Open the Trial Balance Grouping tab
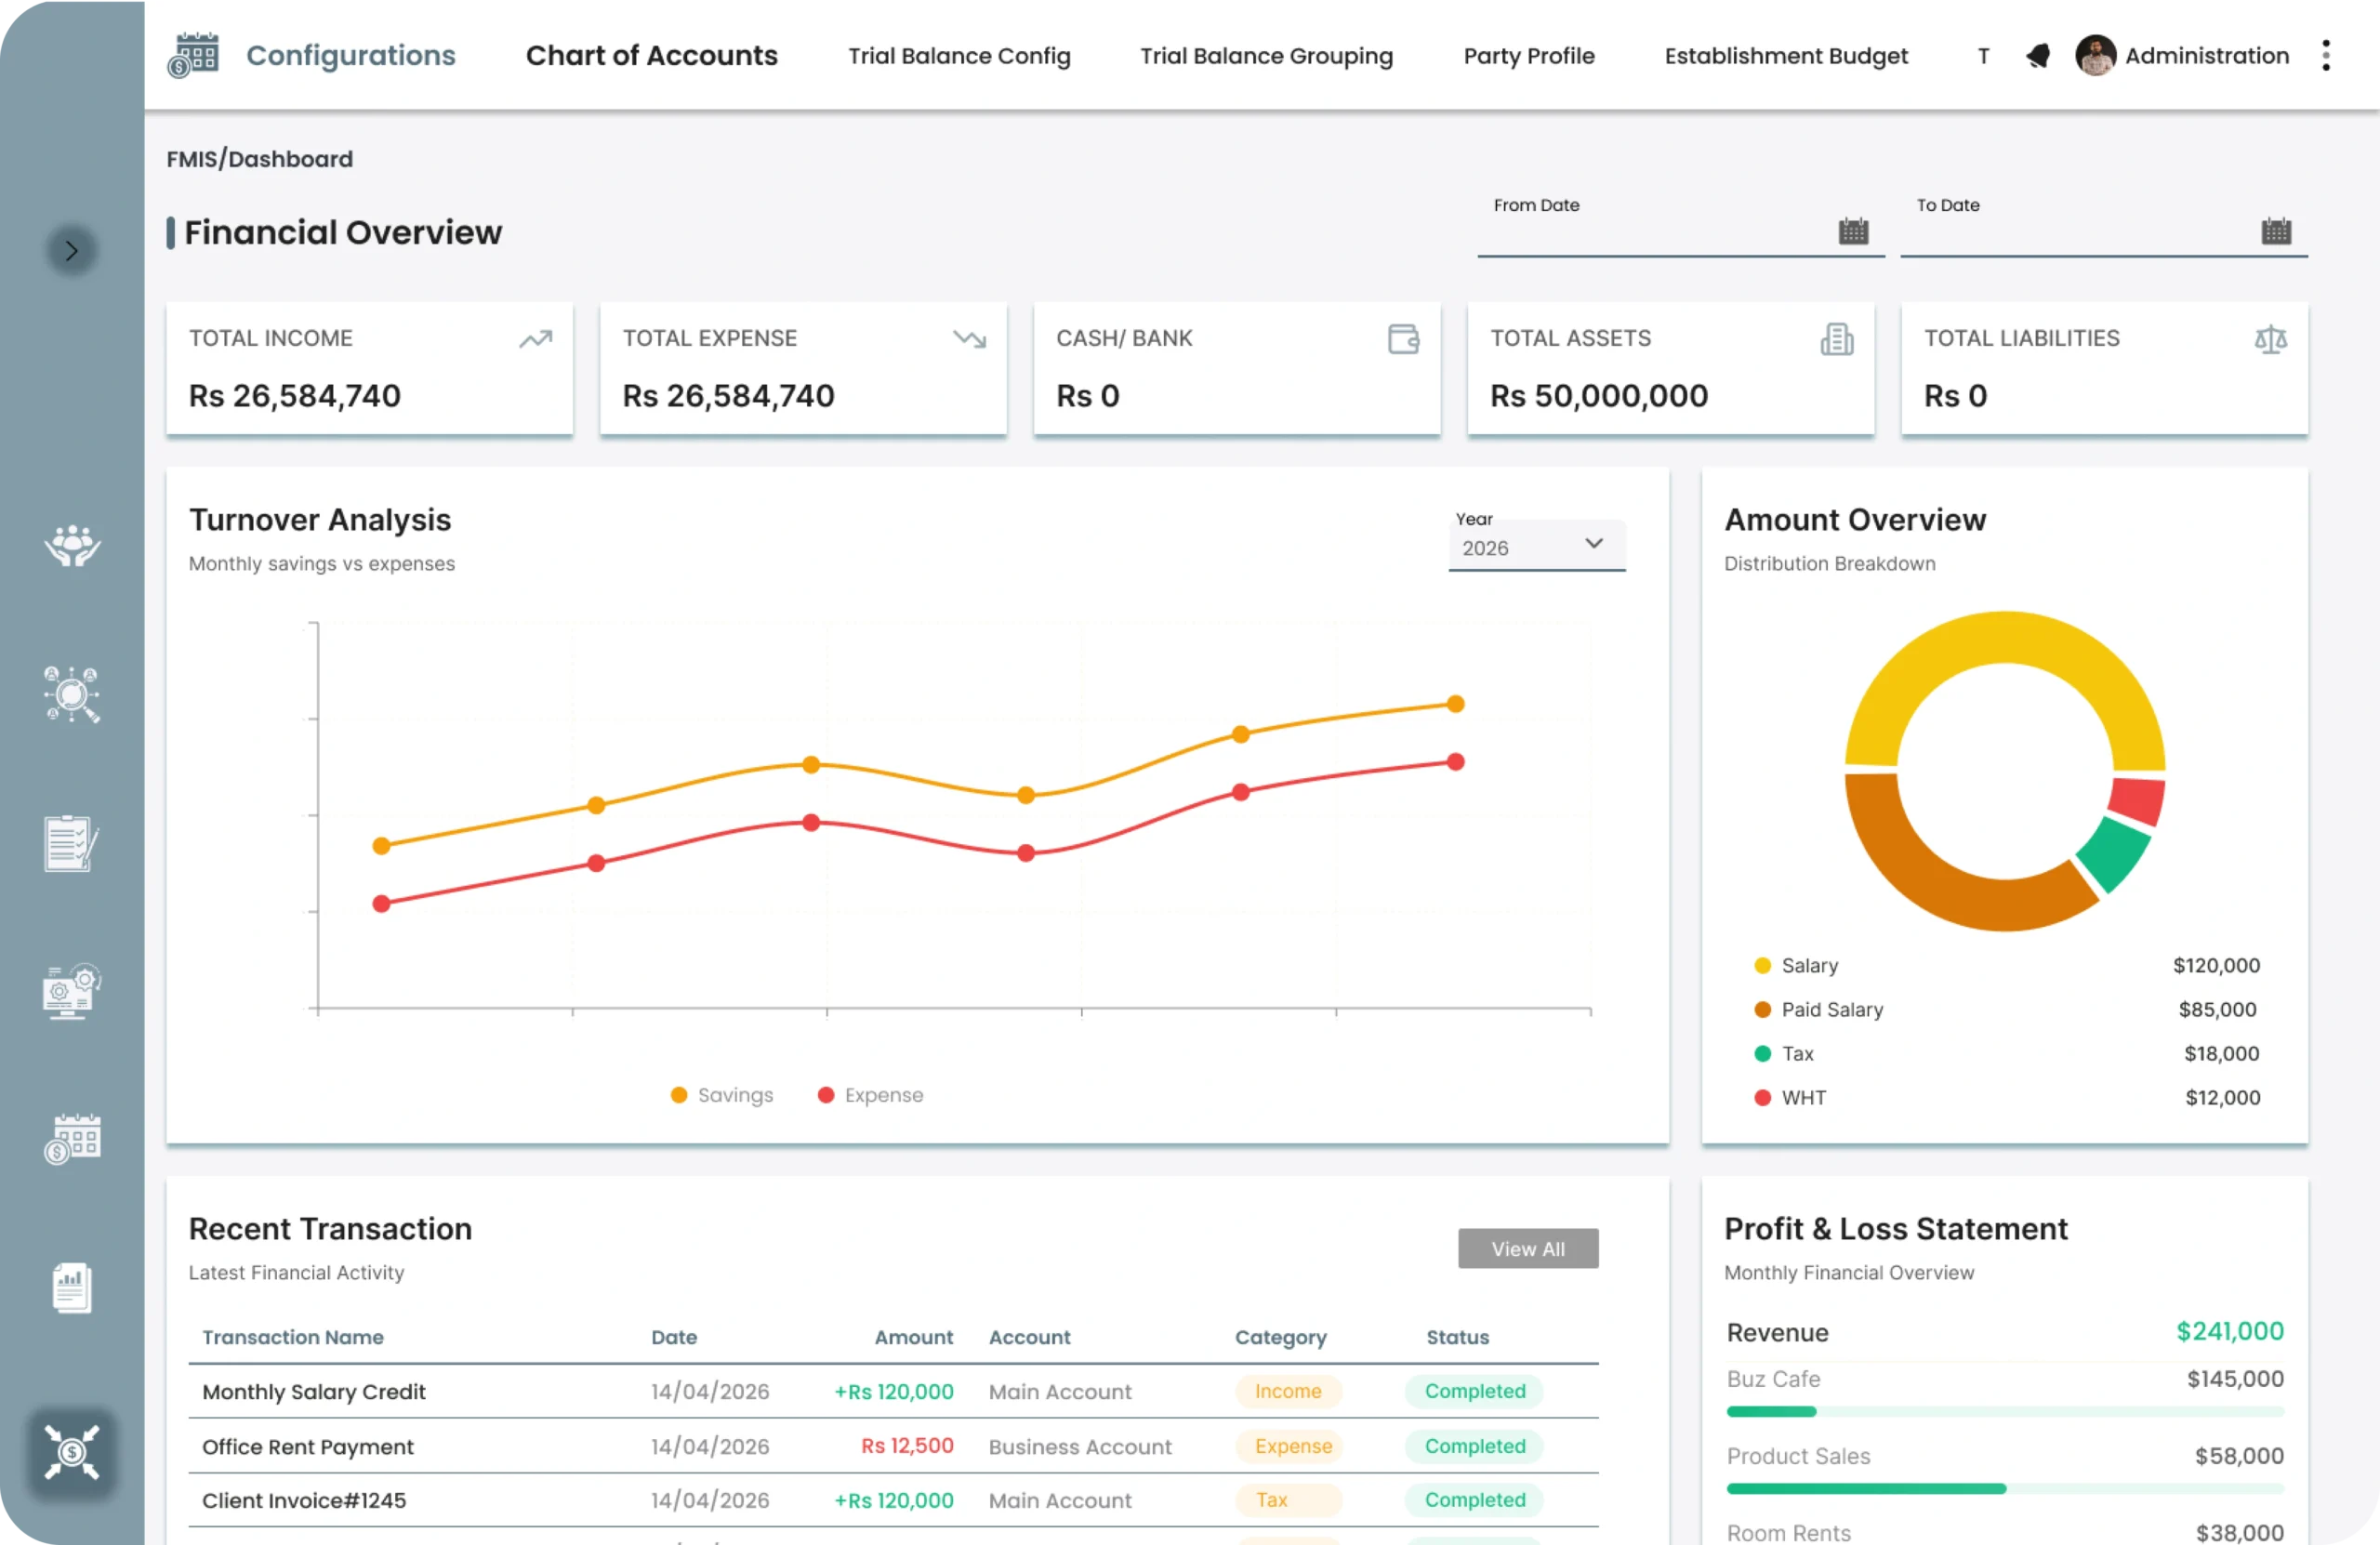The height and width of the screenshot is (1545, 2380). (1266, 56)
